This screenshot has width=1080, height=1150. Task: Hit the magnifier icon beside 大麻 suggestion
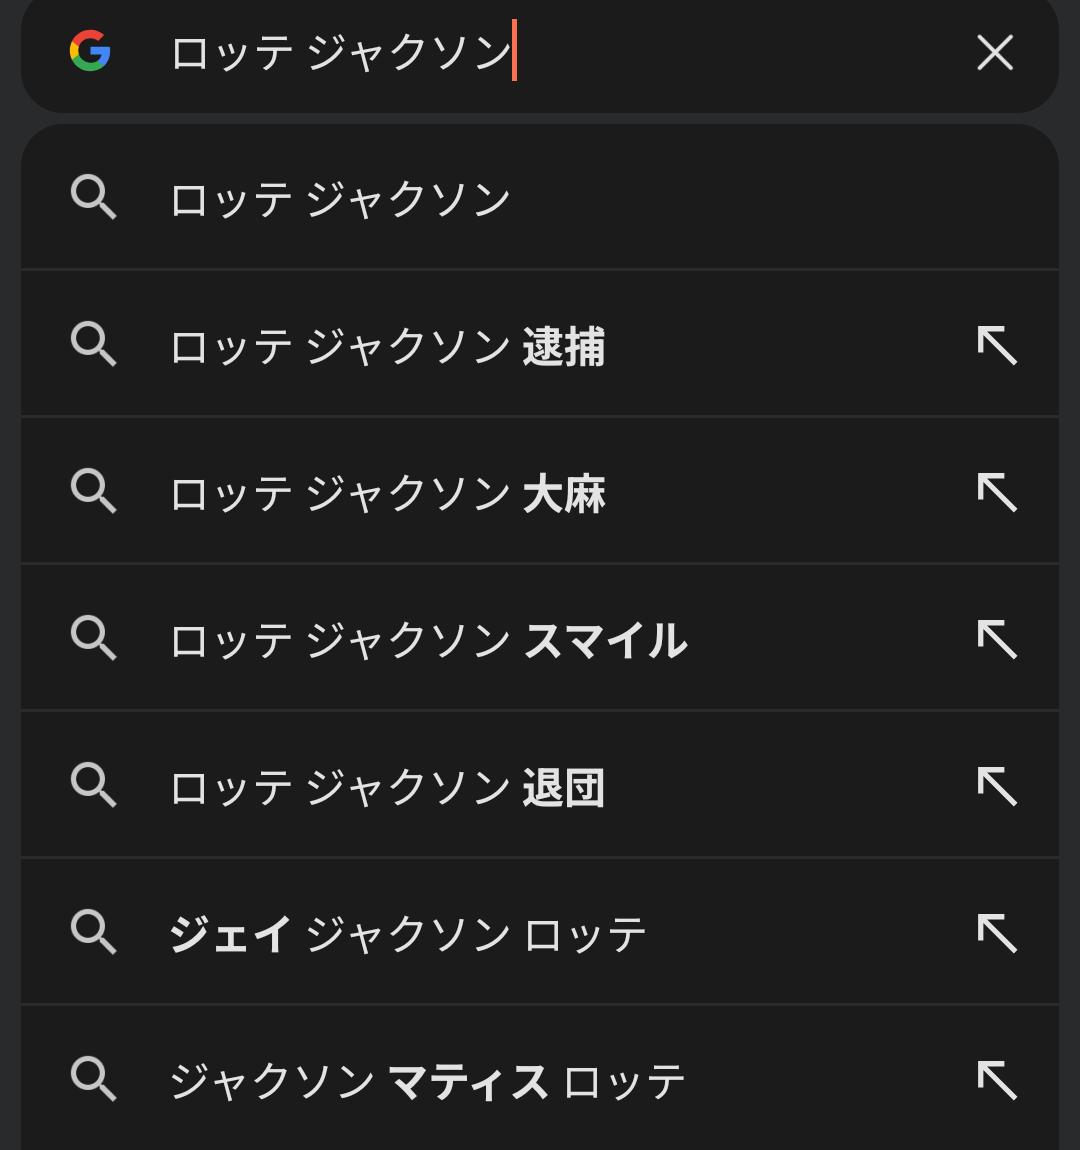tap(94, 491)
